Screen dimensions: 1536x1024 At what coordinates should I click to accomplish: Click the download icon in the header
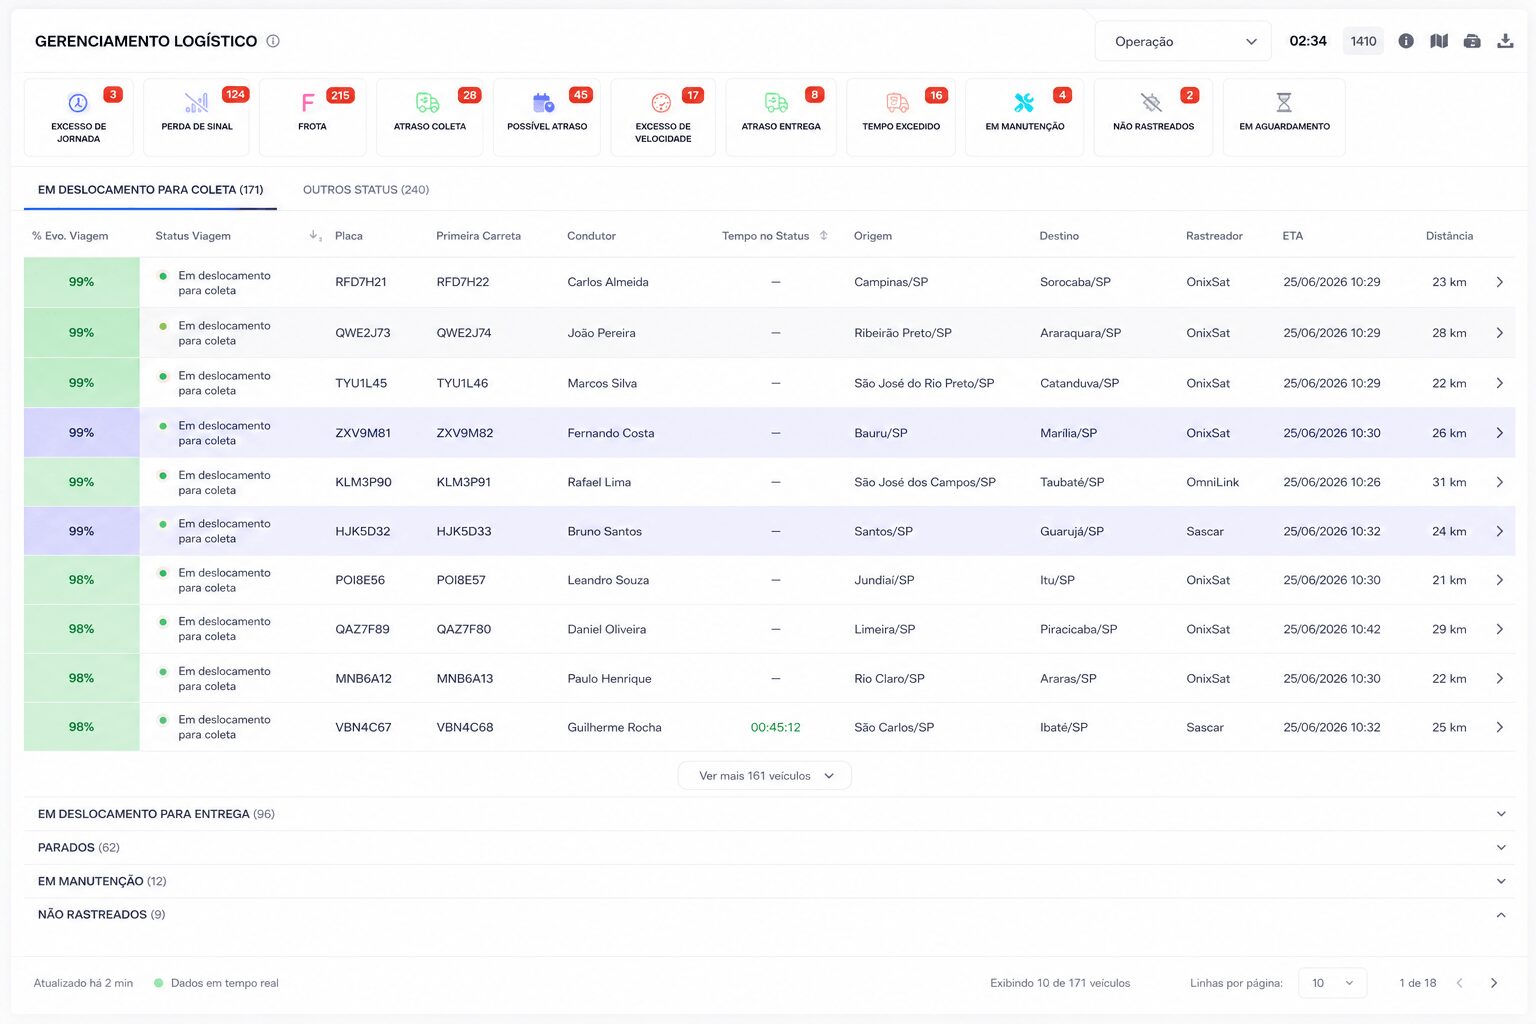(1505, 41)
